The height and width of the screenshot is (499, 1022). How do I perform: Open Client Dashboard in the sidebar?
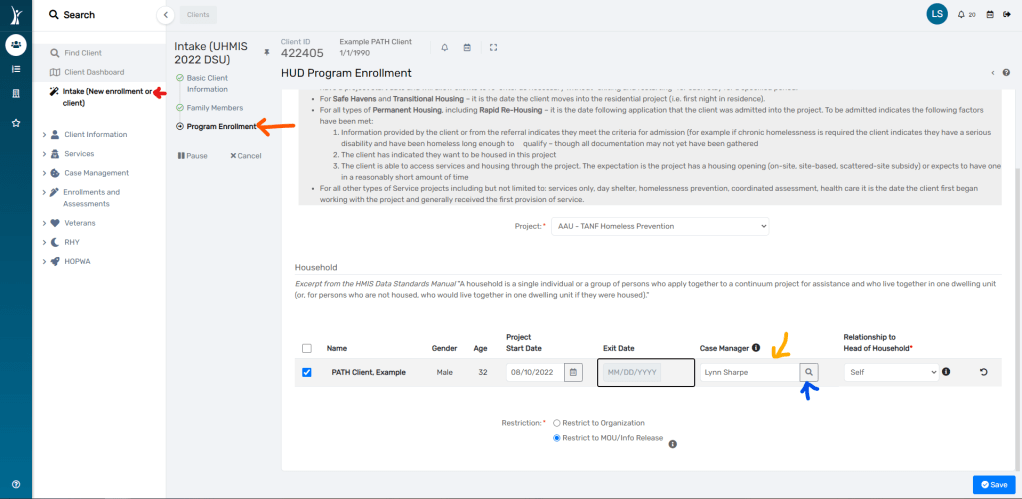tap(94, 72)
